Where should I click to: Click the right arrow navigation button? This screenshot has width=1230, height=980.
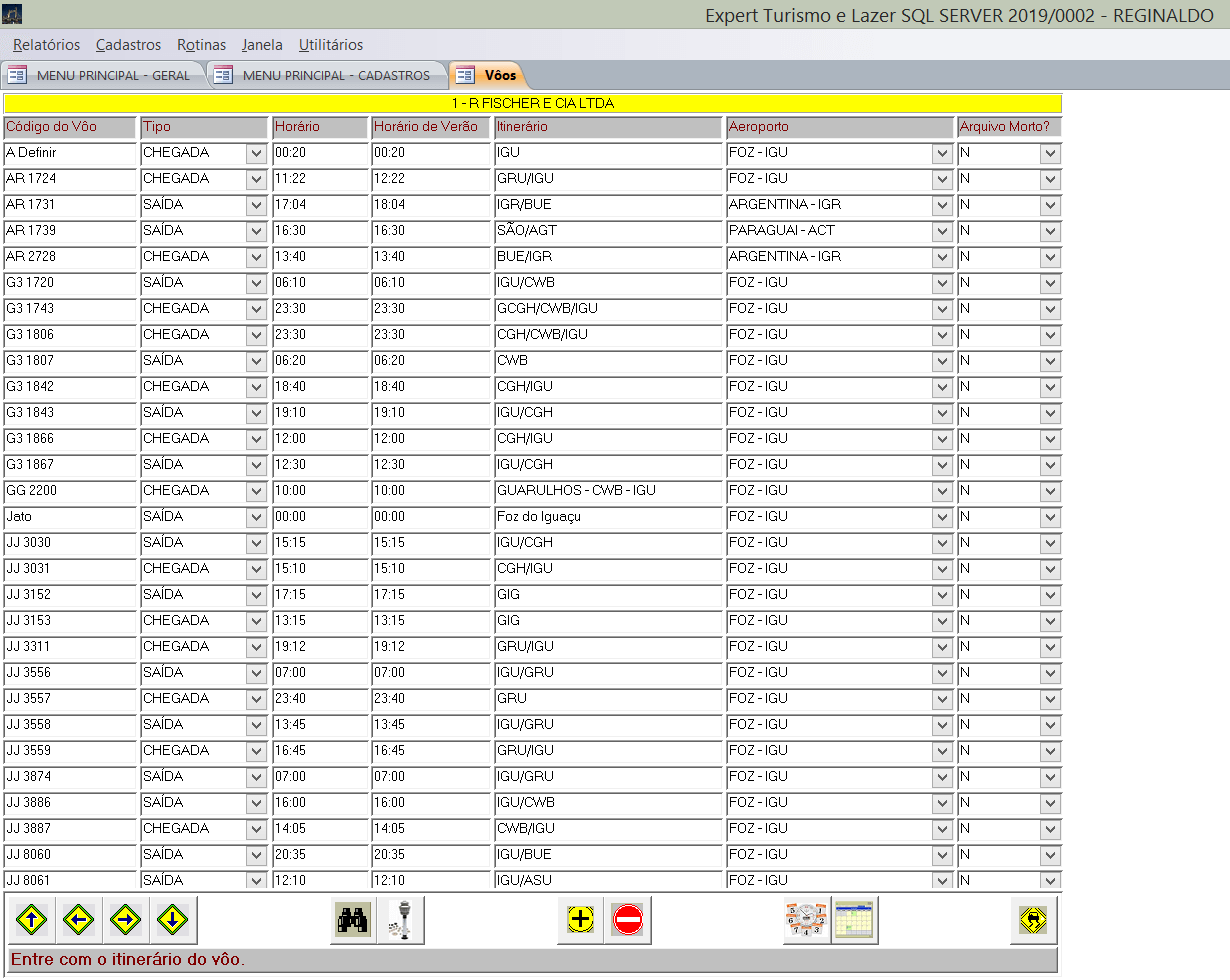coord(126,919)
